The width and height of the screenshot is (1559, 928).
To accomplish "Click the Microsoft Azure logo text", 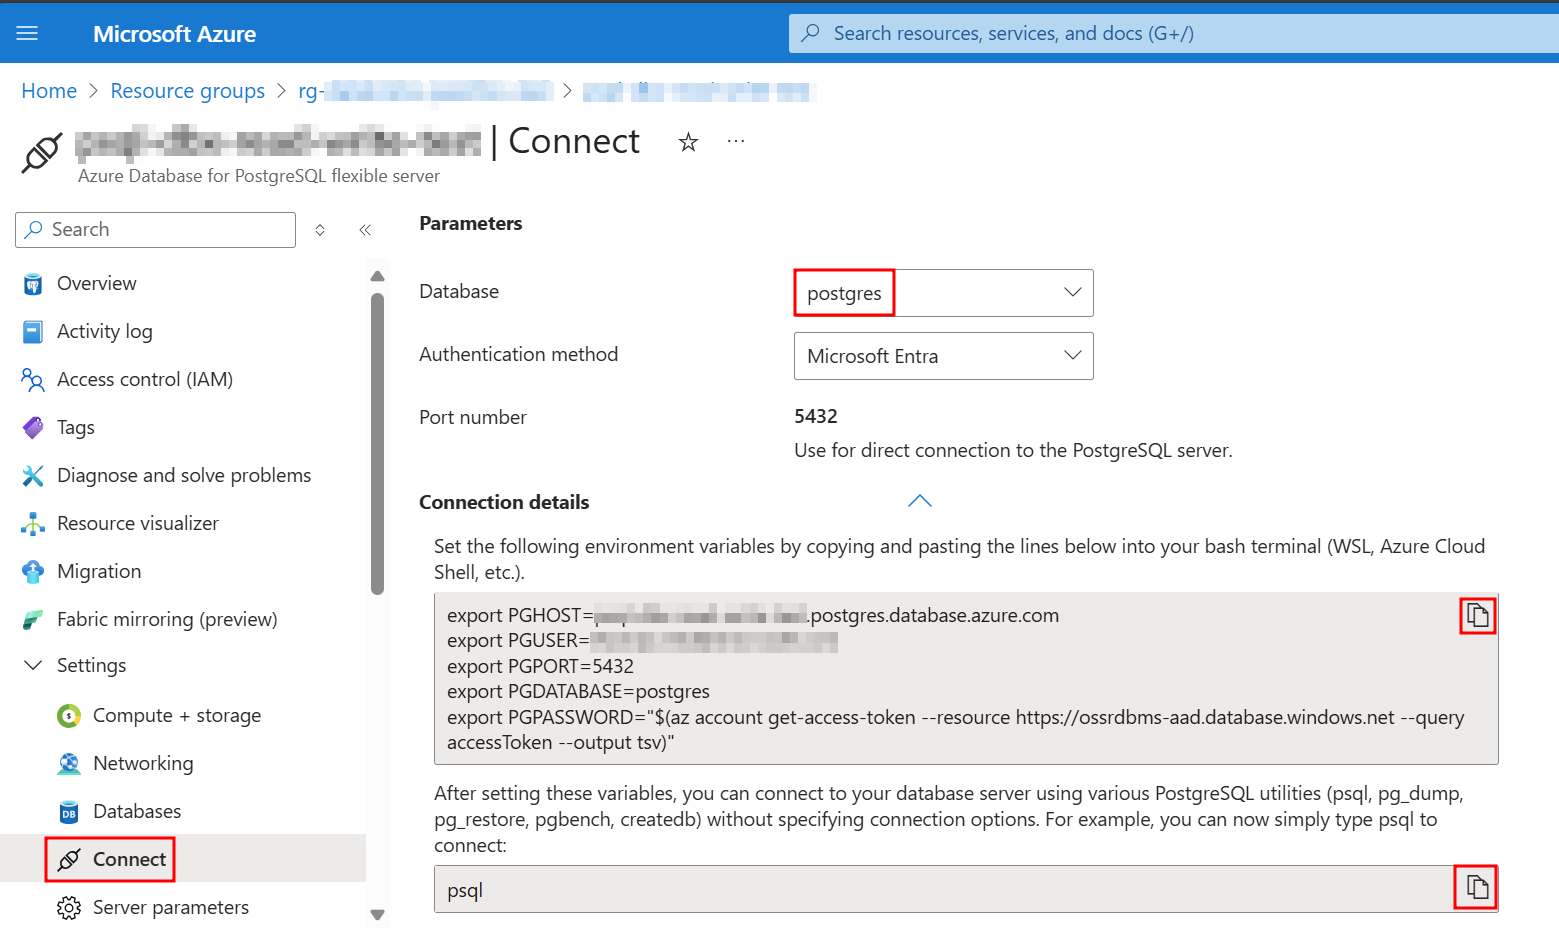I will (174, 34).
